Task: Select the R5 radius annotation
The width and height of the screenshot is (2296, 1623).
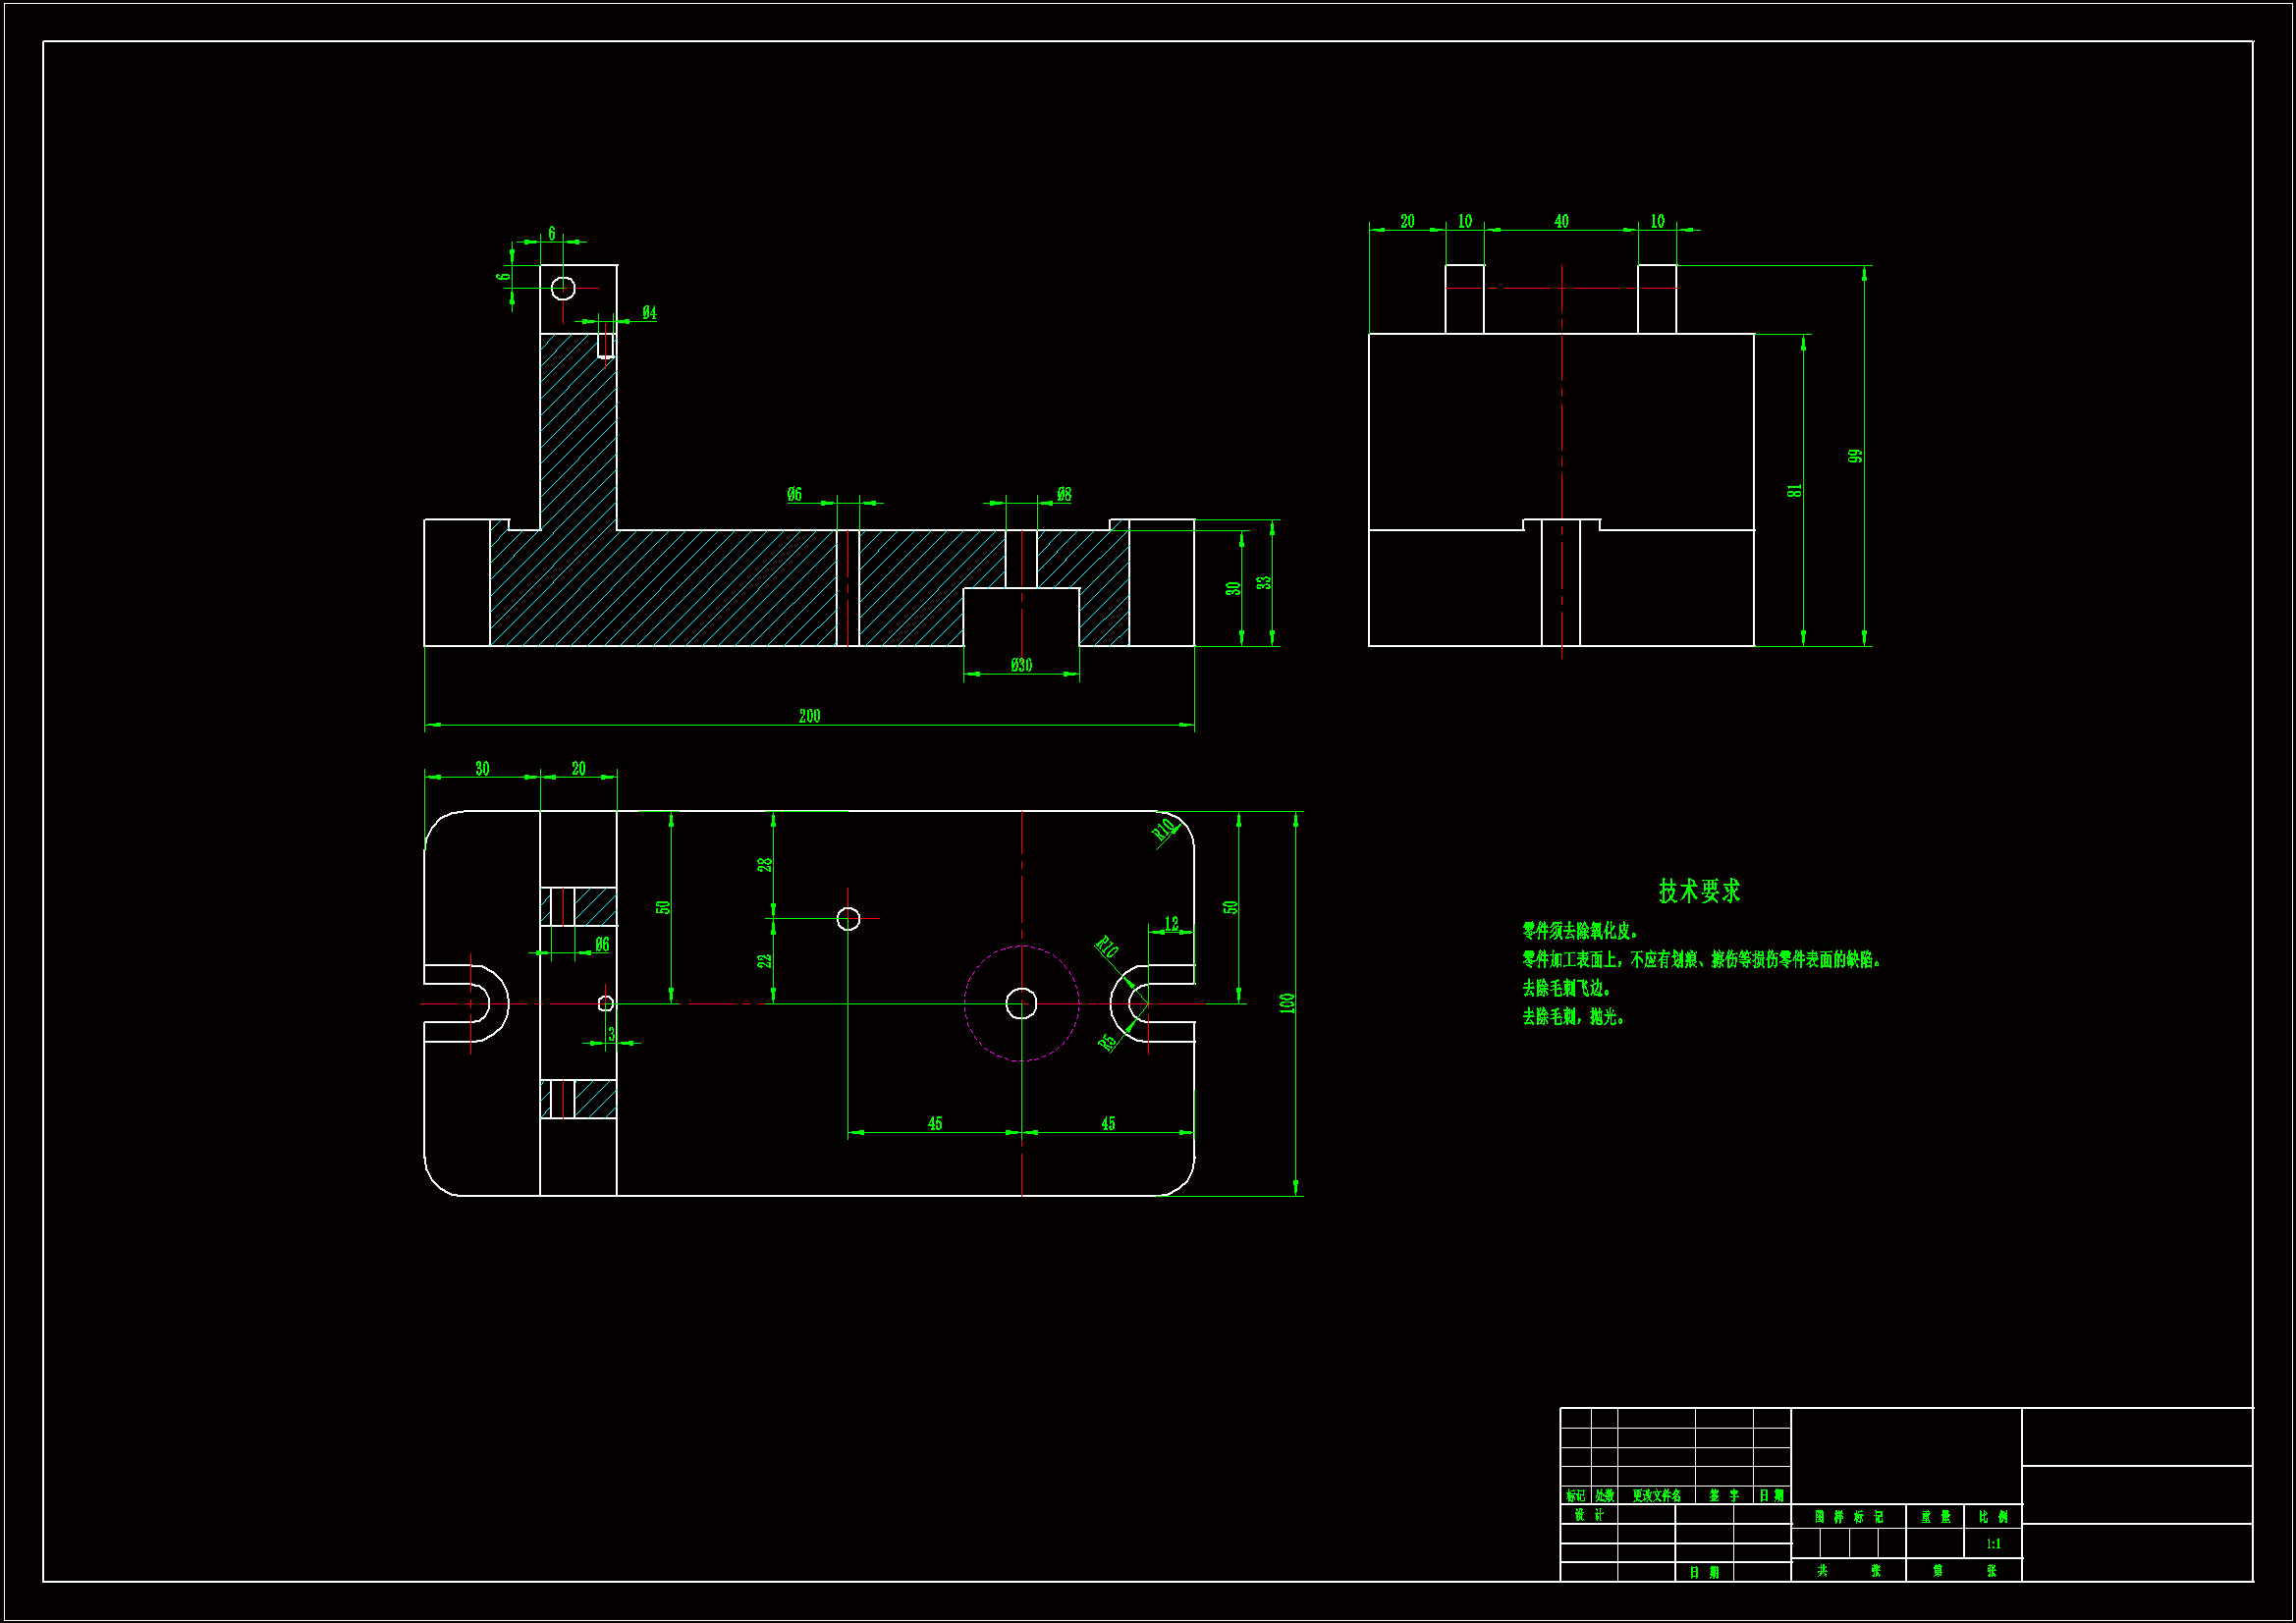Action: coord(1107,1042)
